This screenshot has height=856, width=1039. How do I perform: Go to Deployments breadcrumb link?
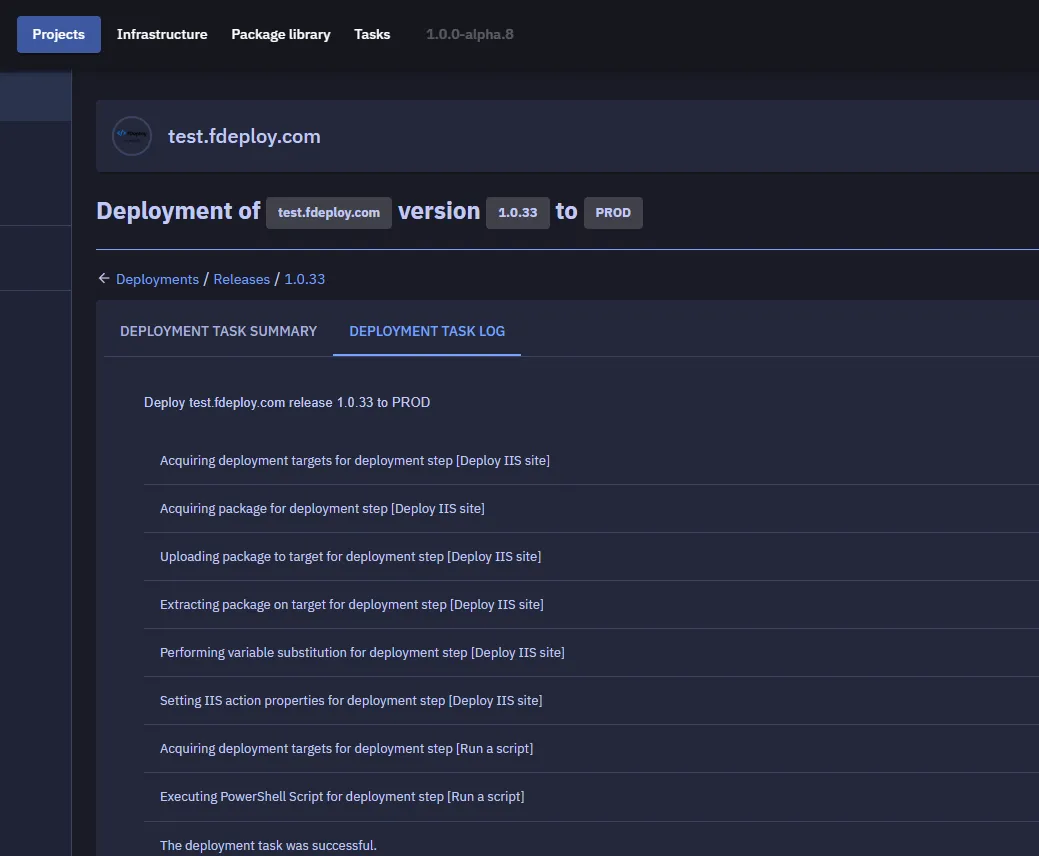[158, 279]
